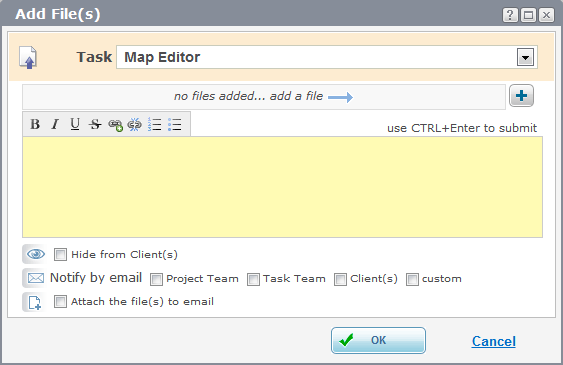563x365 pixels.
Task: Remove hyperlink with unlink icon
Action: pyautogui.click(x=135, y=125)
